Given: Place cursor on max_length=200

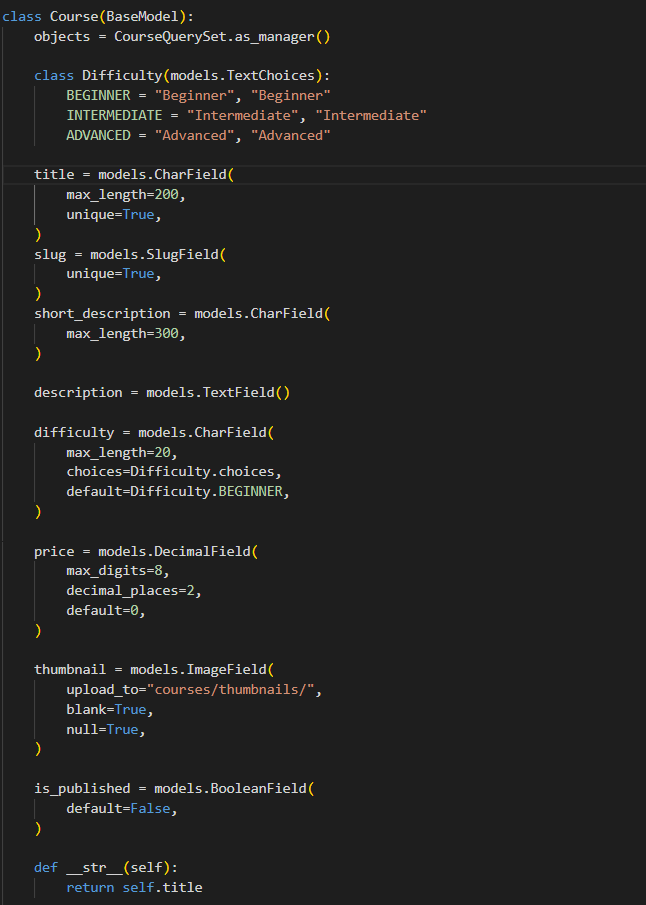Looking at the screenshot, I should click(122, 195).
